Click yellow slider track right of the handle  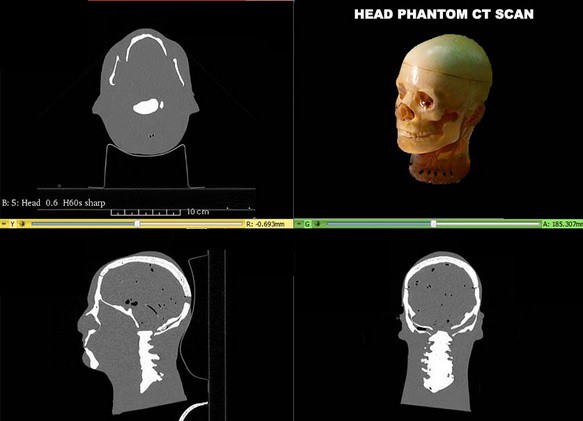tap(191, 224)
